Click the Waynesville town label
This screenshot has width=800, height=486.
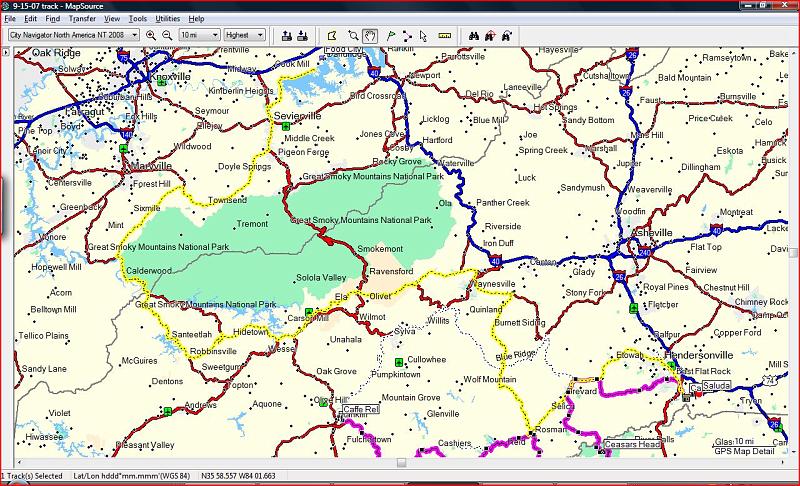tap(492, 284)
